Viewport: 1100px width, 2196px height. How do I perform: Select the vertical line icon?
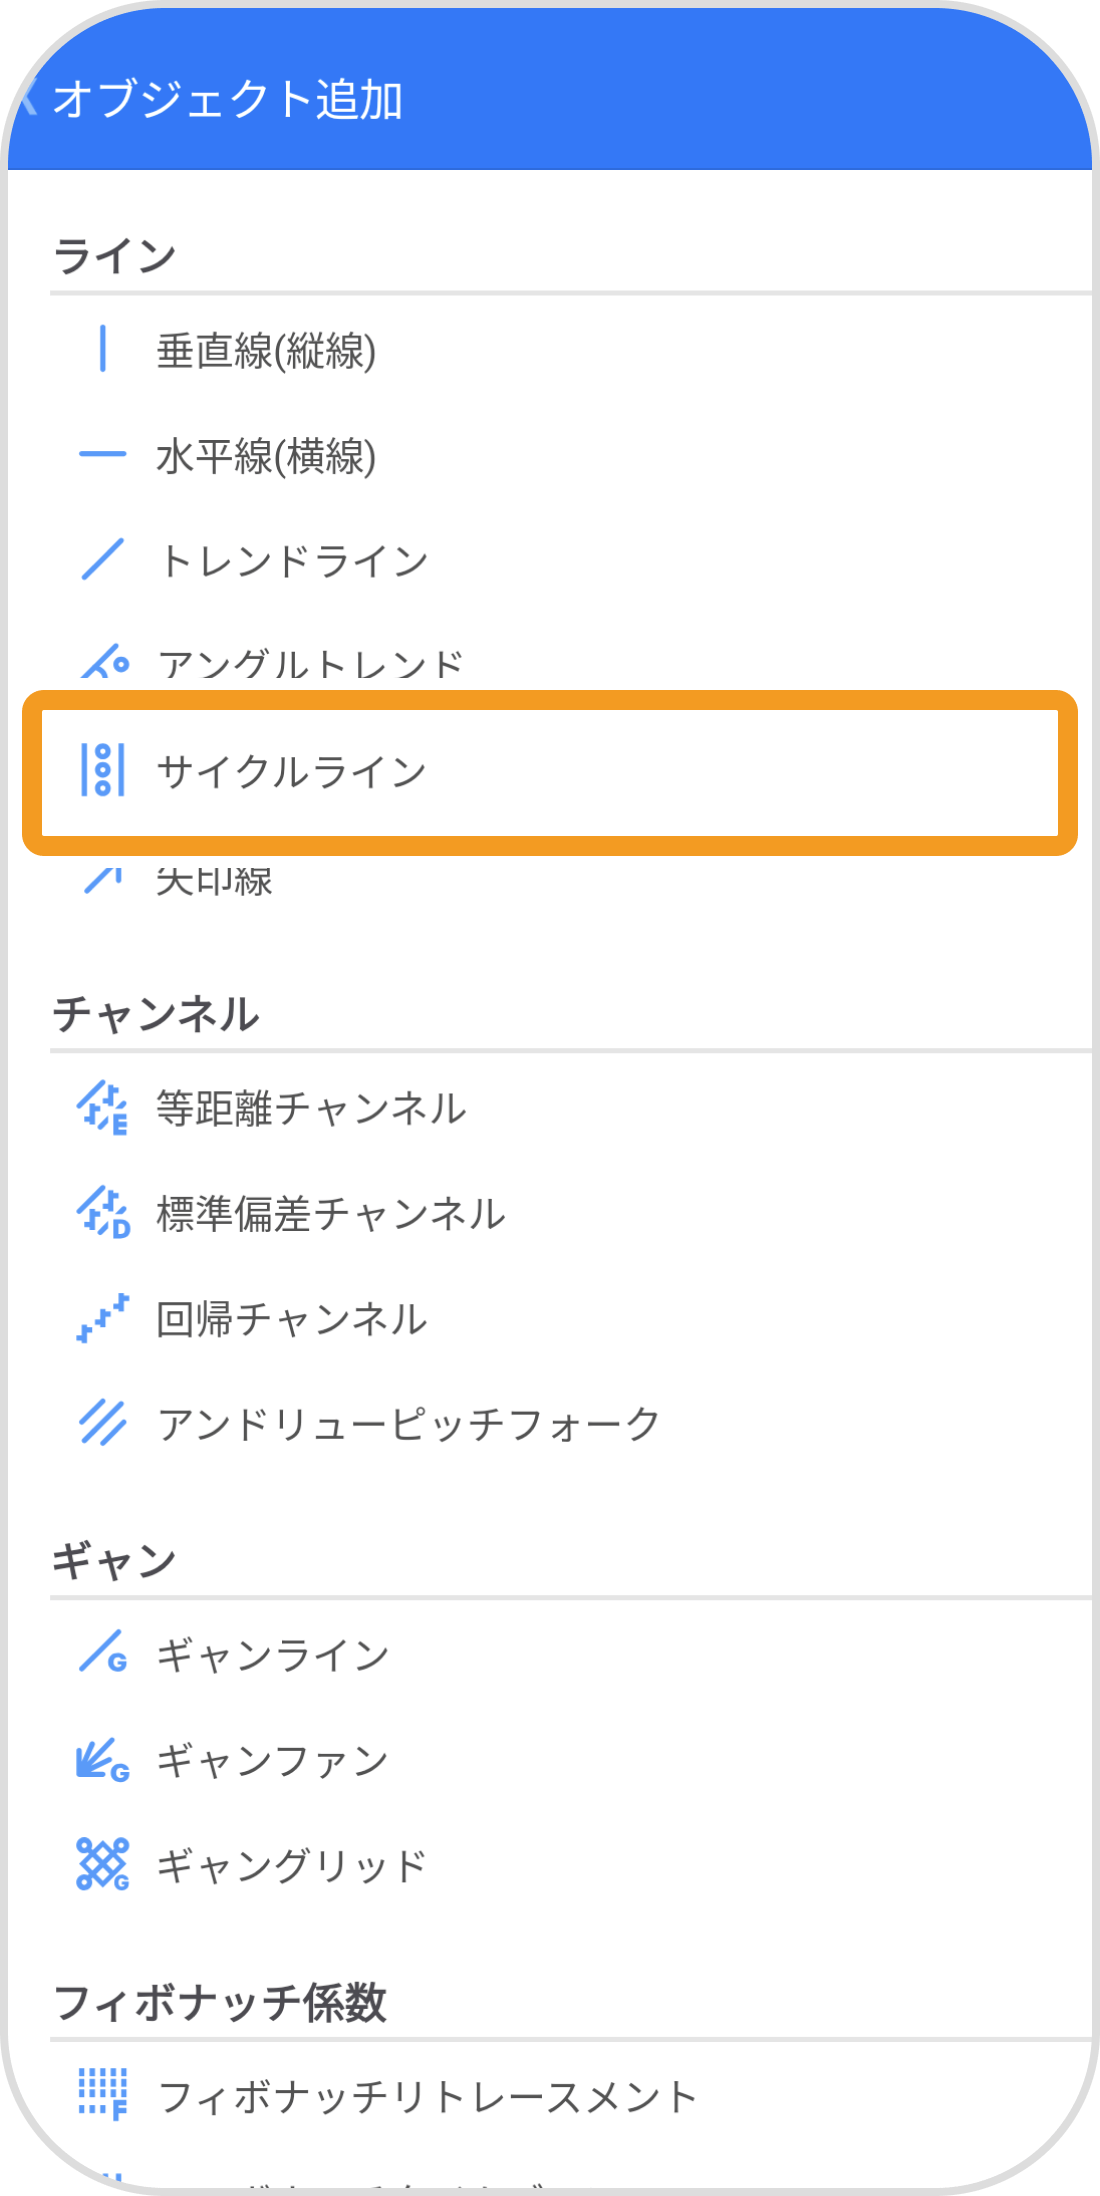coord(103,349)
